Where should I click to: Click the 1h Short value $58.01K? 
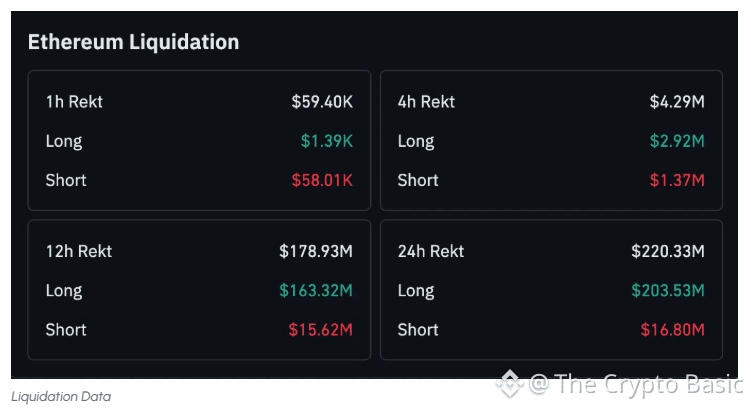click(x=322, y=180)
